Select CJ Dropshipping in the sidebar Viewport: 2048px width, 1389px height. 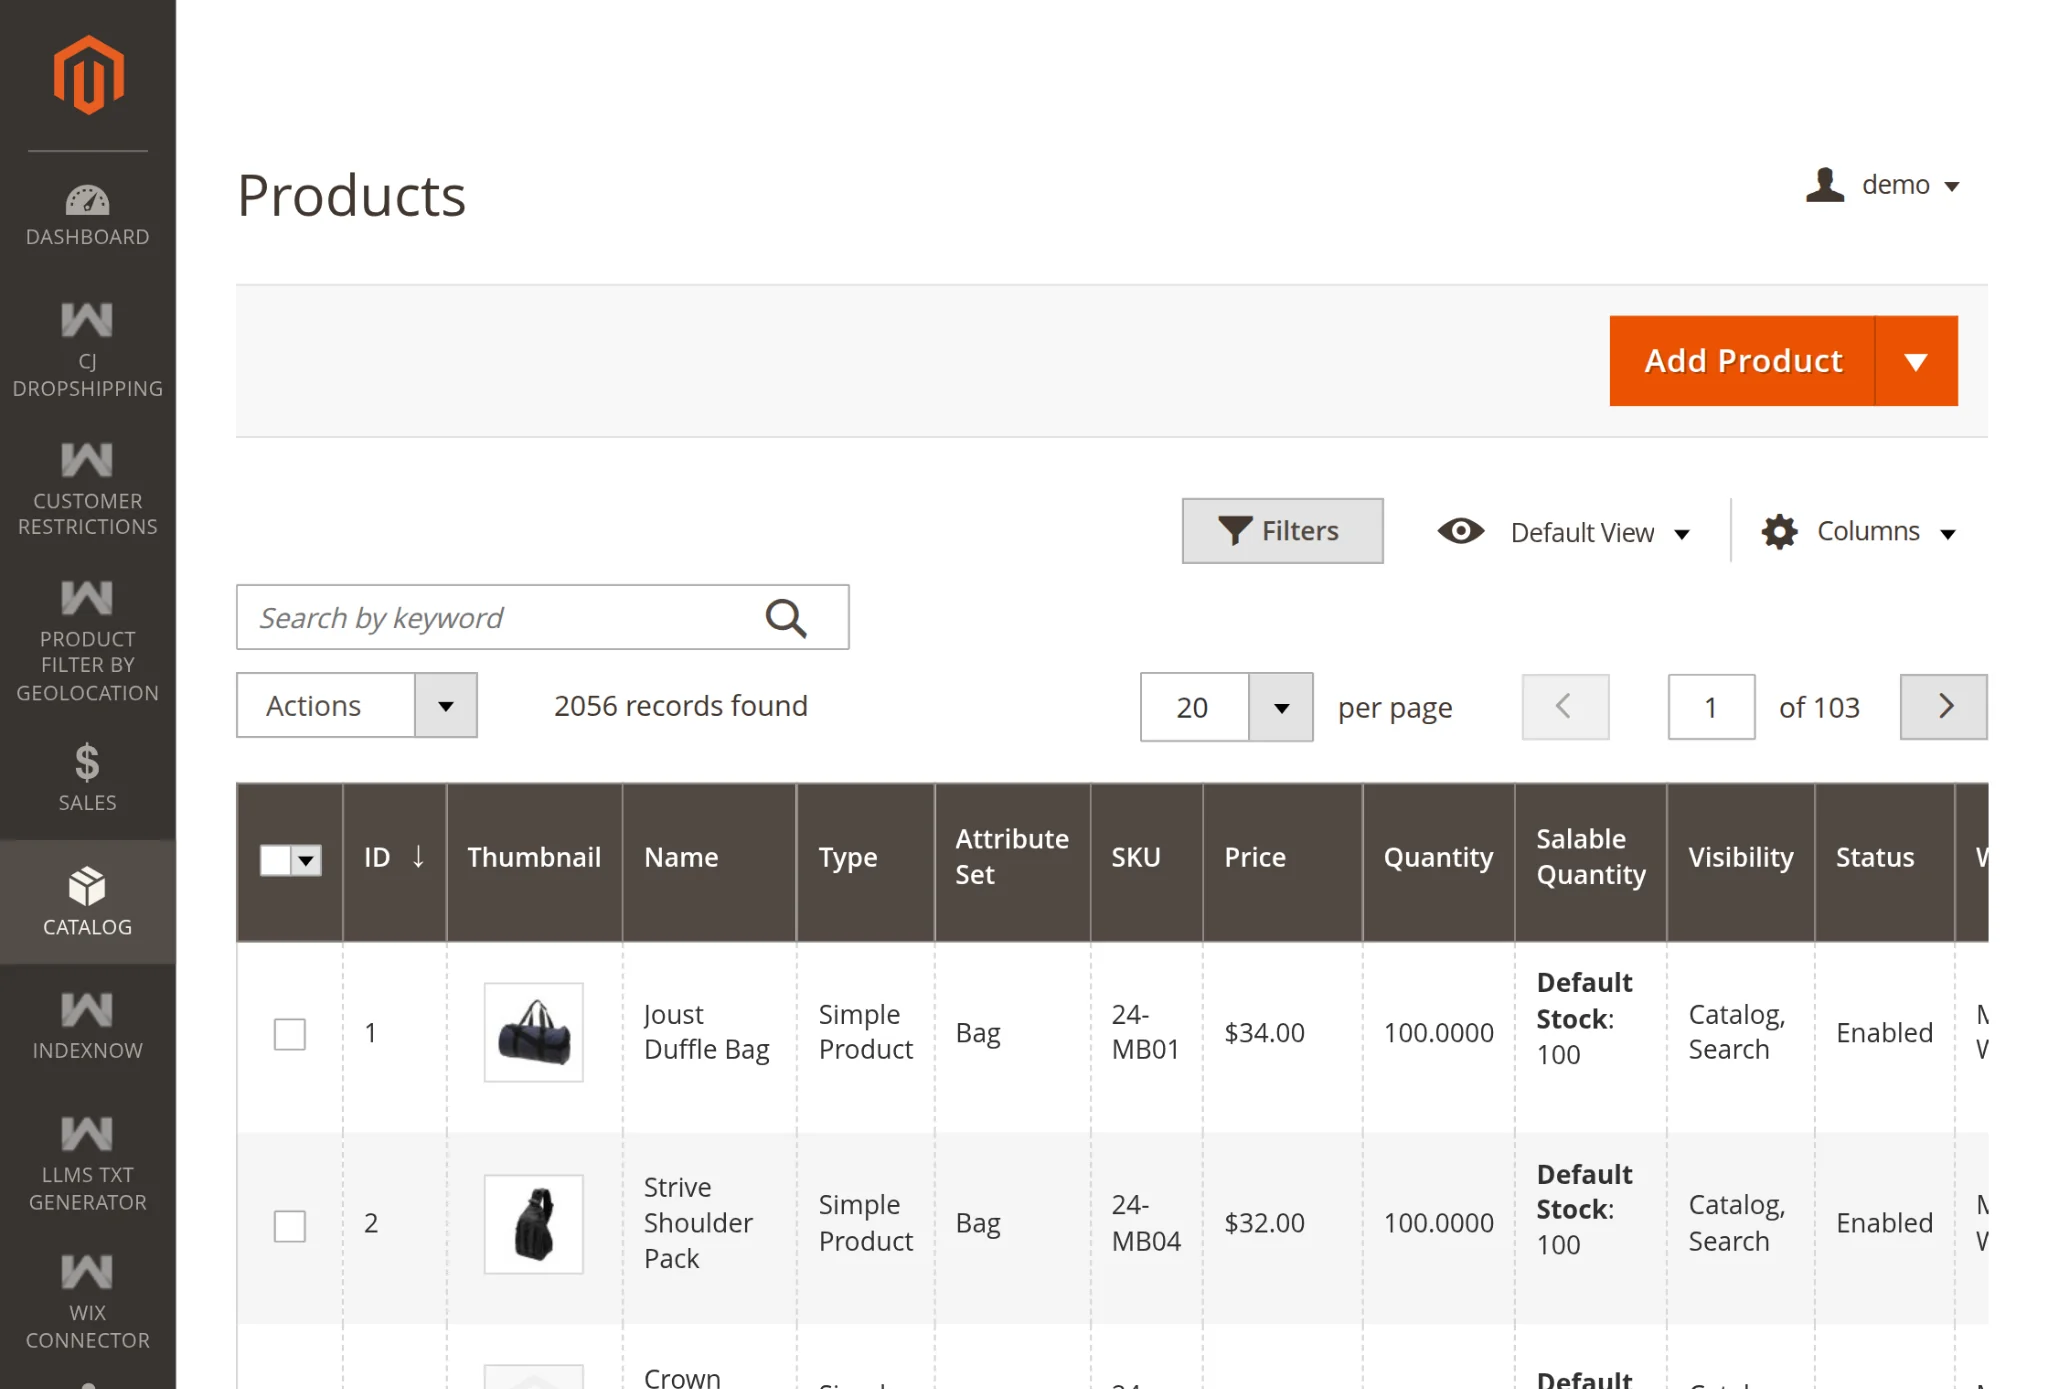point(88,348)
